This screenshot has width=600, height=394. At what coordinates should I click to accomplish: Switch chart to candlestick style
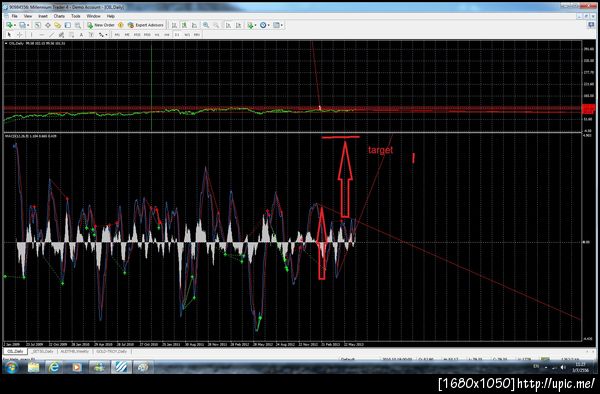pyautogui.click(x=184, y=25)
